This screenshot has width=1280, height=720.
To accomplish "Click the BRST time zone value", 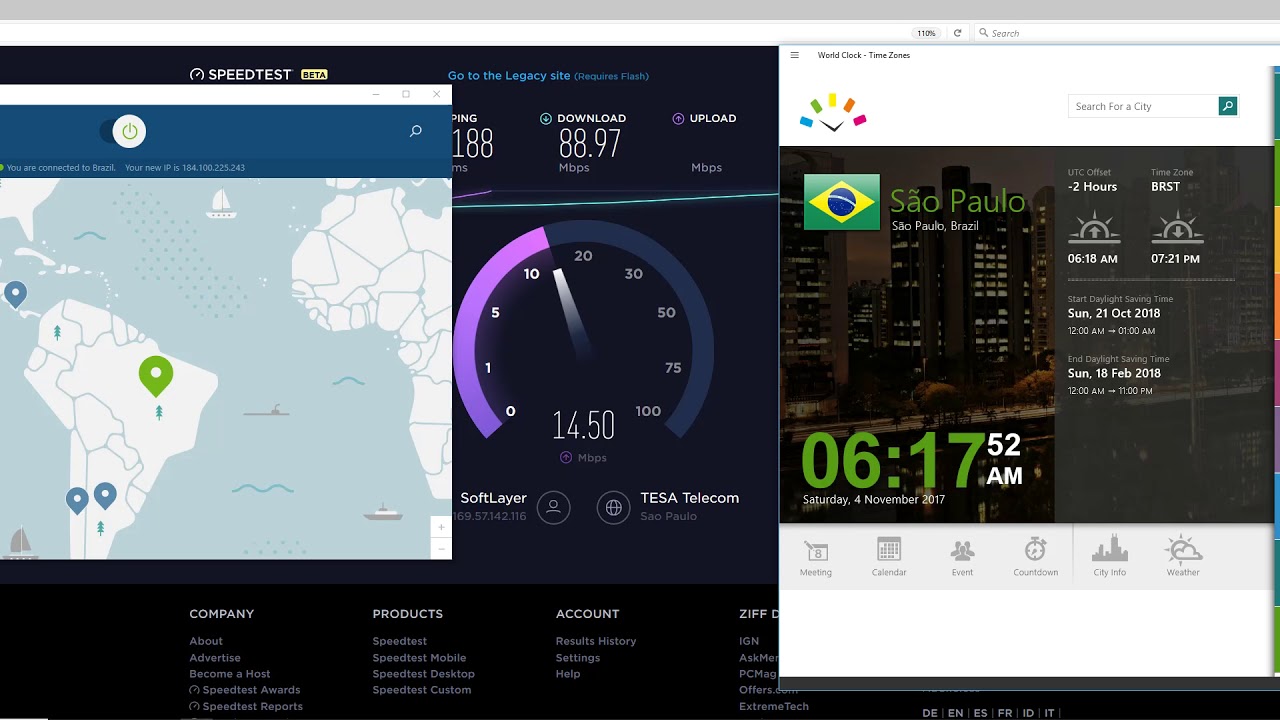I will (x=1165, y=187).
